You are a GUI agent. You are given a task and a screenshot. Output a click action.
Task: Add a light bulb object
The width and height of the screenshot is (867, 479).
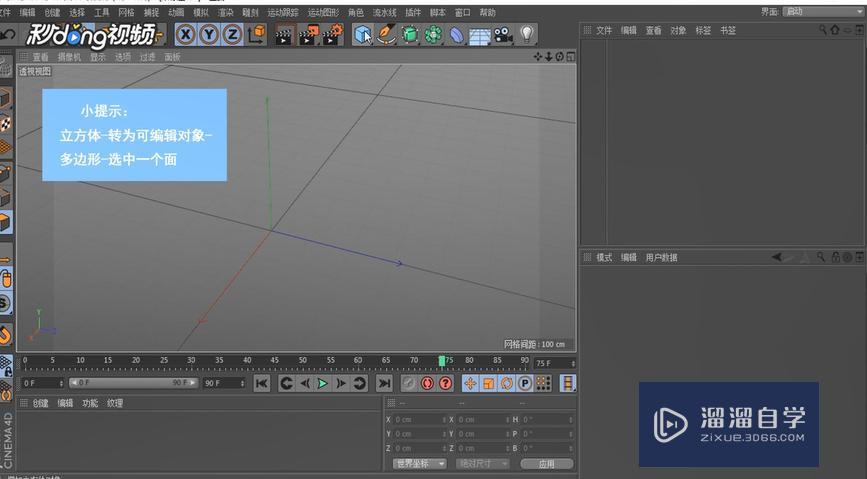point(527,35)
